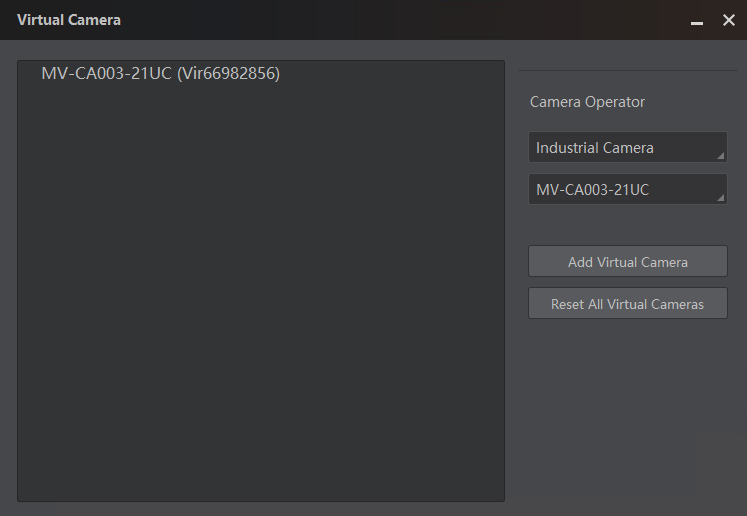Expand the MV-CA003-21UC model dropdown
The height and width of the screenshot is (516, 747).
tap(627, 189)
